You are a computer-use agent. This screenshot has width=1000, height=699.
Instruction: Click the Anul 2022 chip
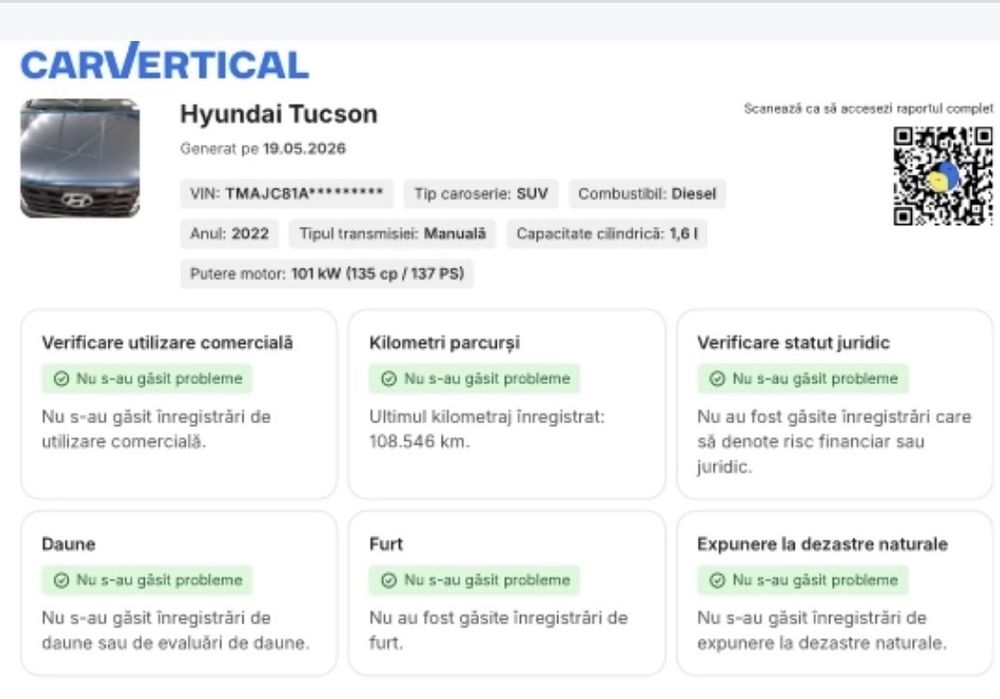tap(229, 233)
